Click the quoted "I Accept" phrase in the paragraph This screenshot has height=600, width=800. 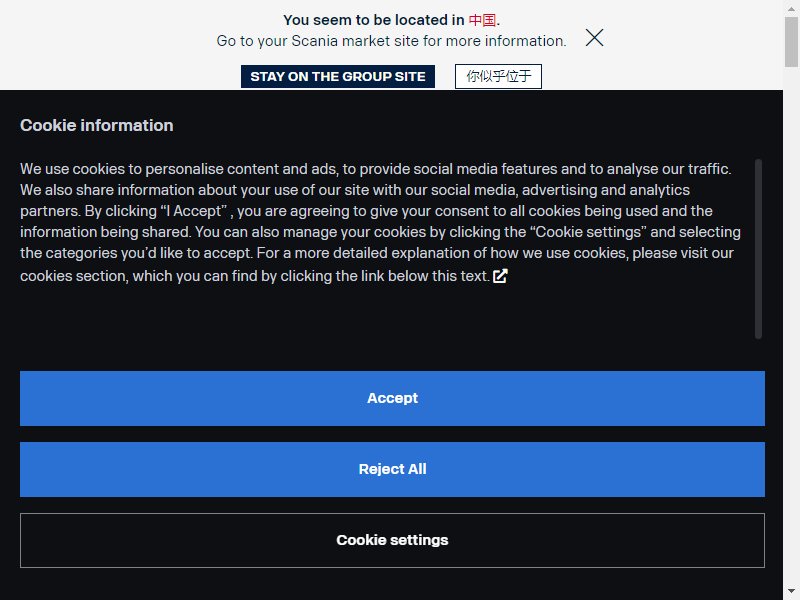point(193,211)
